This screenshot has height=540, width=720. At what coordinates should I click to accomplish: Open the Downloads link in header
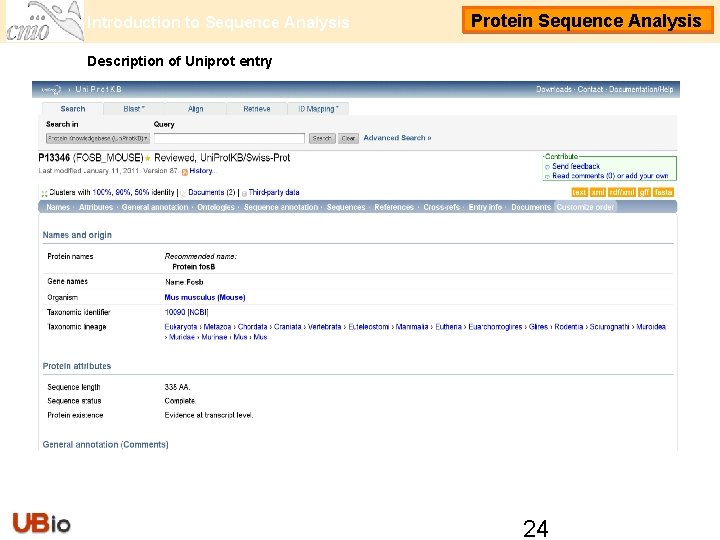(554, 89)
